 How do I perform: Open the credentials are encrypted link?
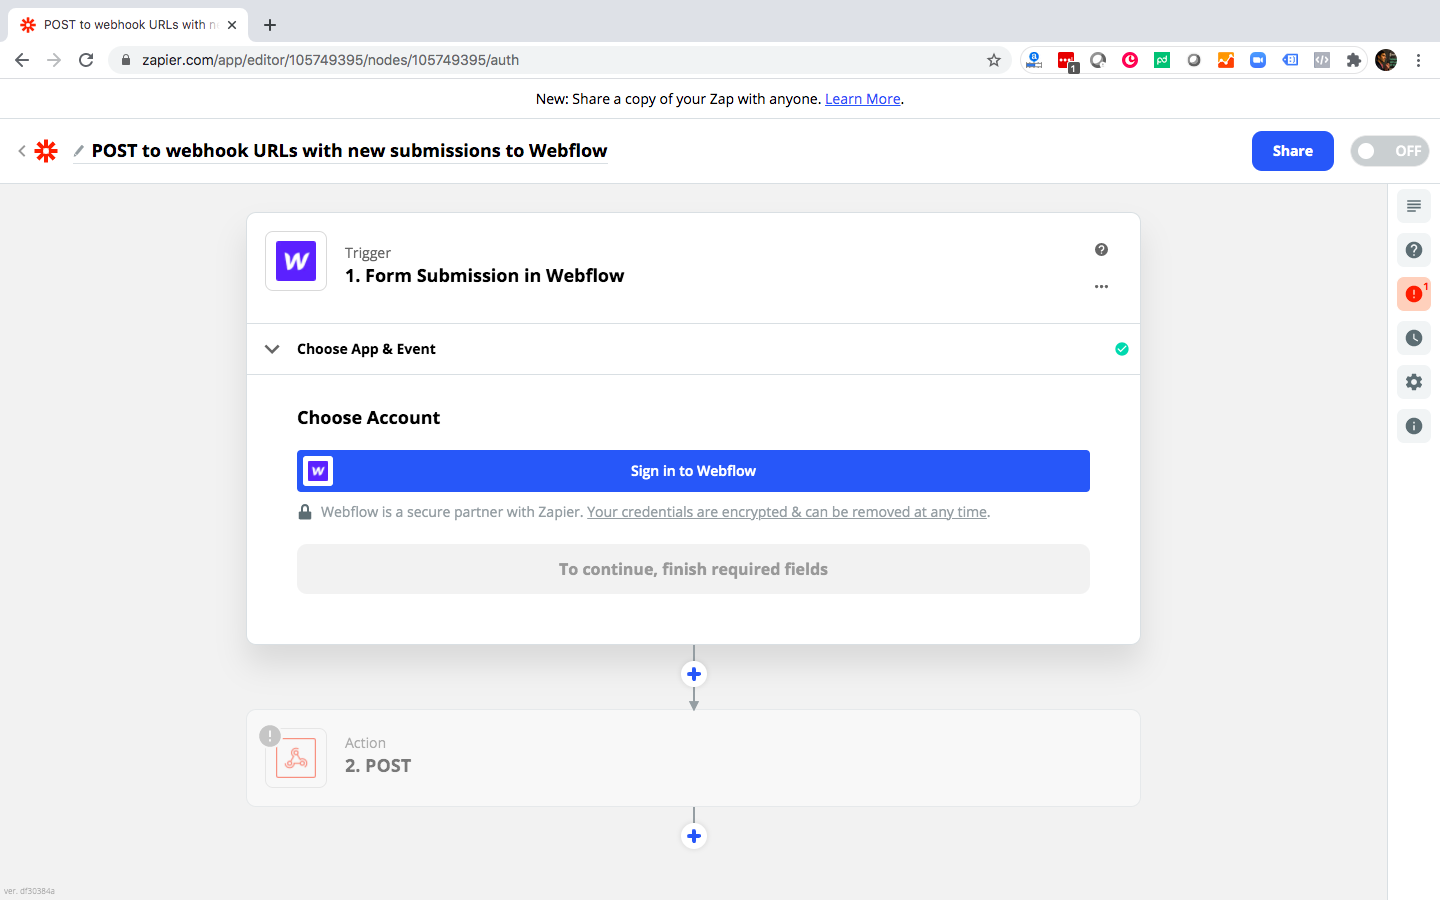tap(787, 512)
